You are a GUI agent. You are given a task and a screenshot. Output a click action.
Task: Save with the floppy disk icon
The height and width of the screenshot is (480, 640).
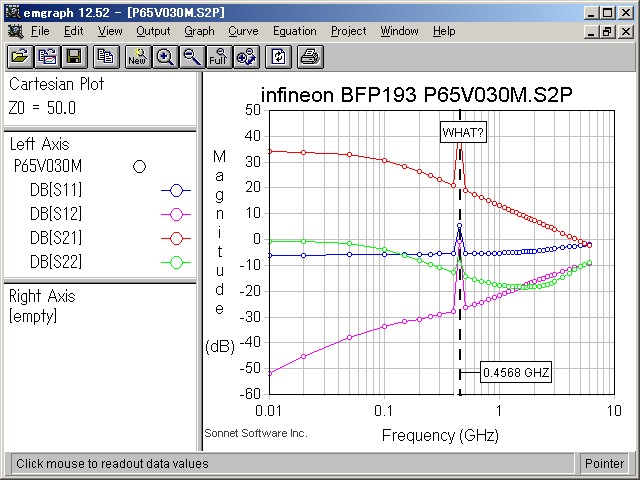point(74,56)
